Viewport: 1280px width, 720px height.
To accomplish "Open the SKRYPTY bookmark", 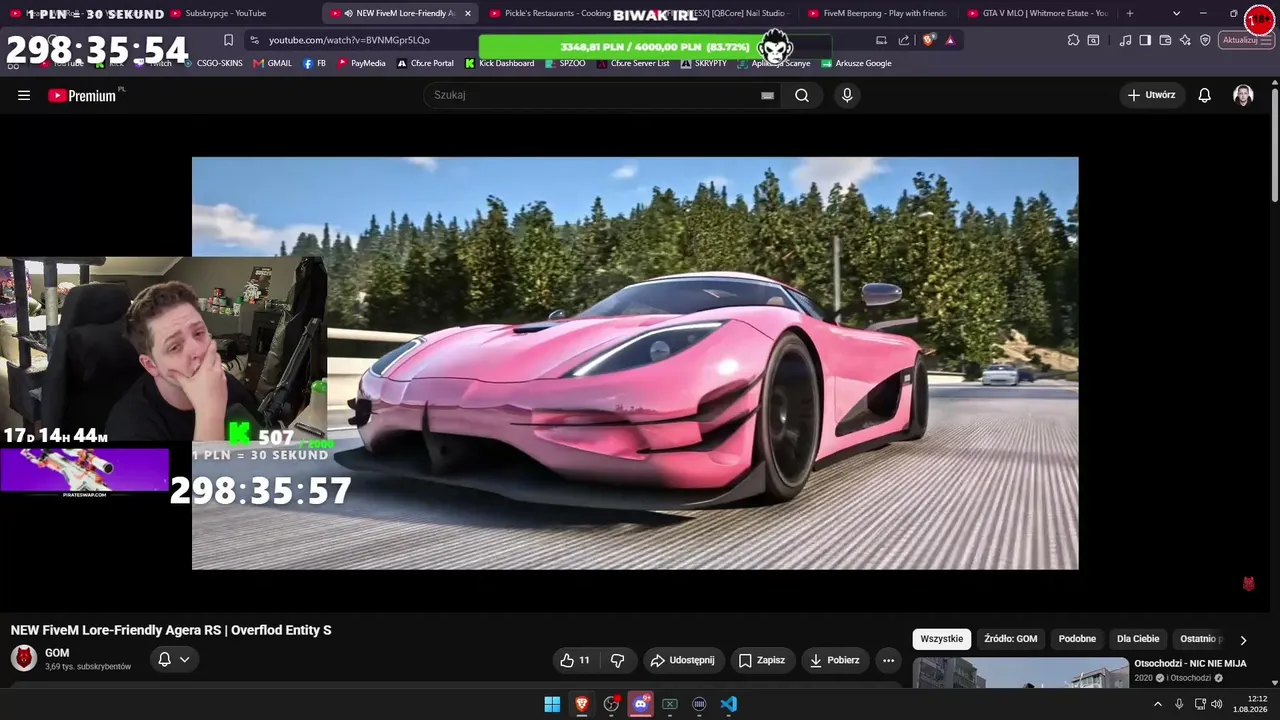I will pos(704,63).
